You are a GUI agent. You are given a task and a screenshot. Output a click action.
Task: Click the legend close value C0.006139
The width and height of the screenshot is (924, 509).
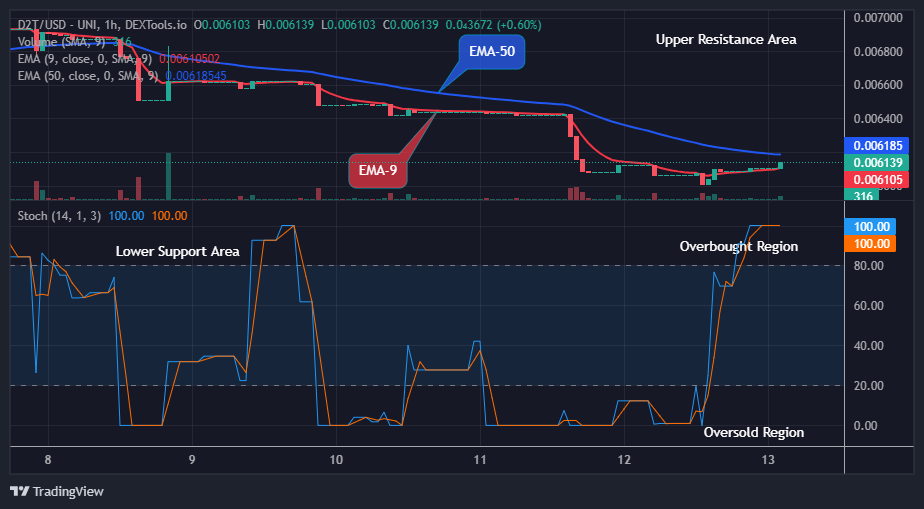[x=411, y=25]
